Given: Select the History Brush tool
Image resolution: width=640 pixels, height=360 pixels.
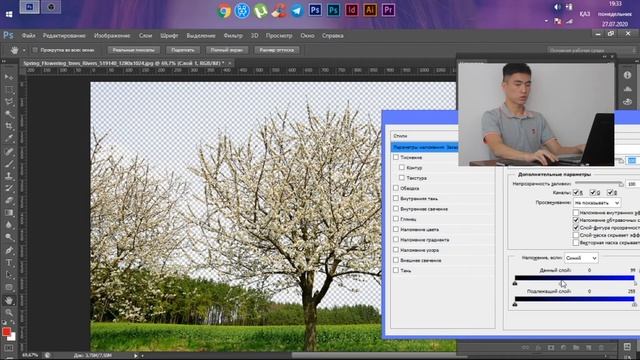Looking at the screenshot, I should pos(9,188).
